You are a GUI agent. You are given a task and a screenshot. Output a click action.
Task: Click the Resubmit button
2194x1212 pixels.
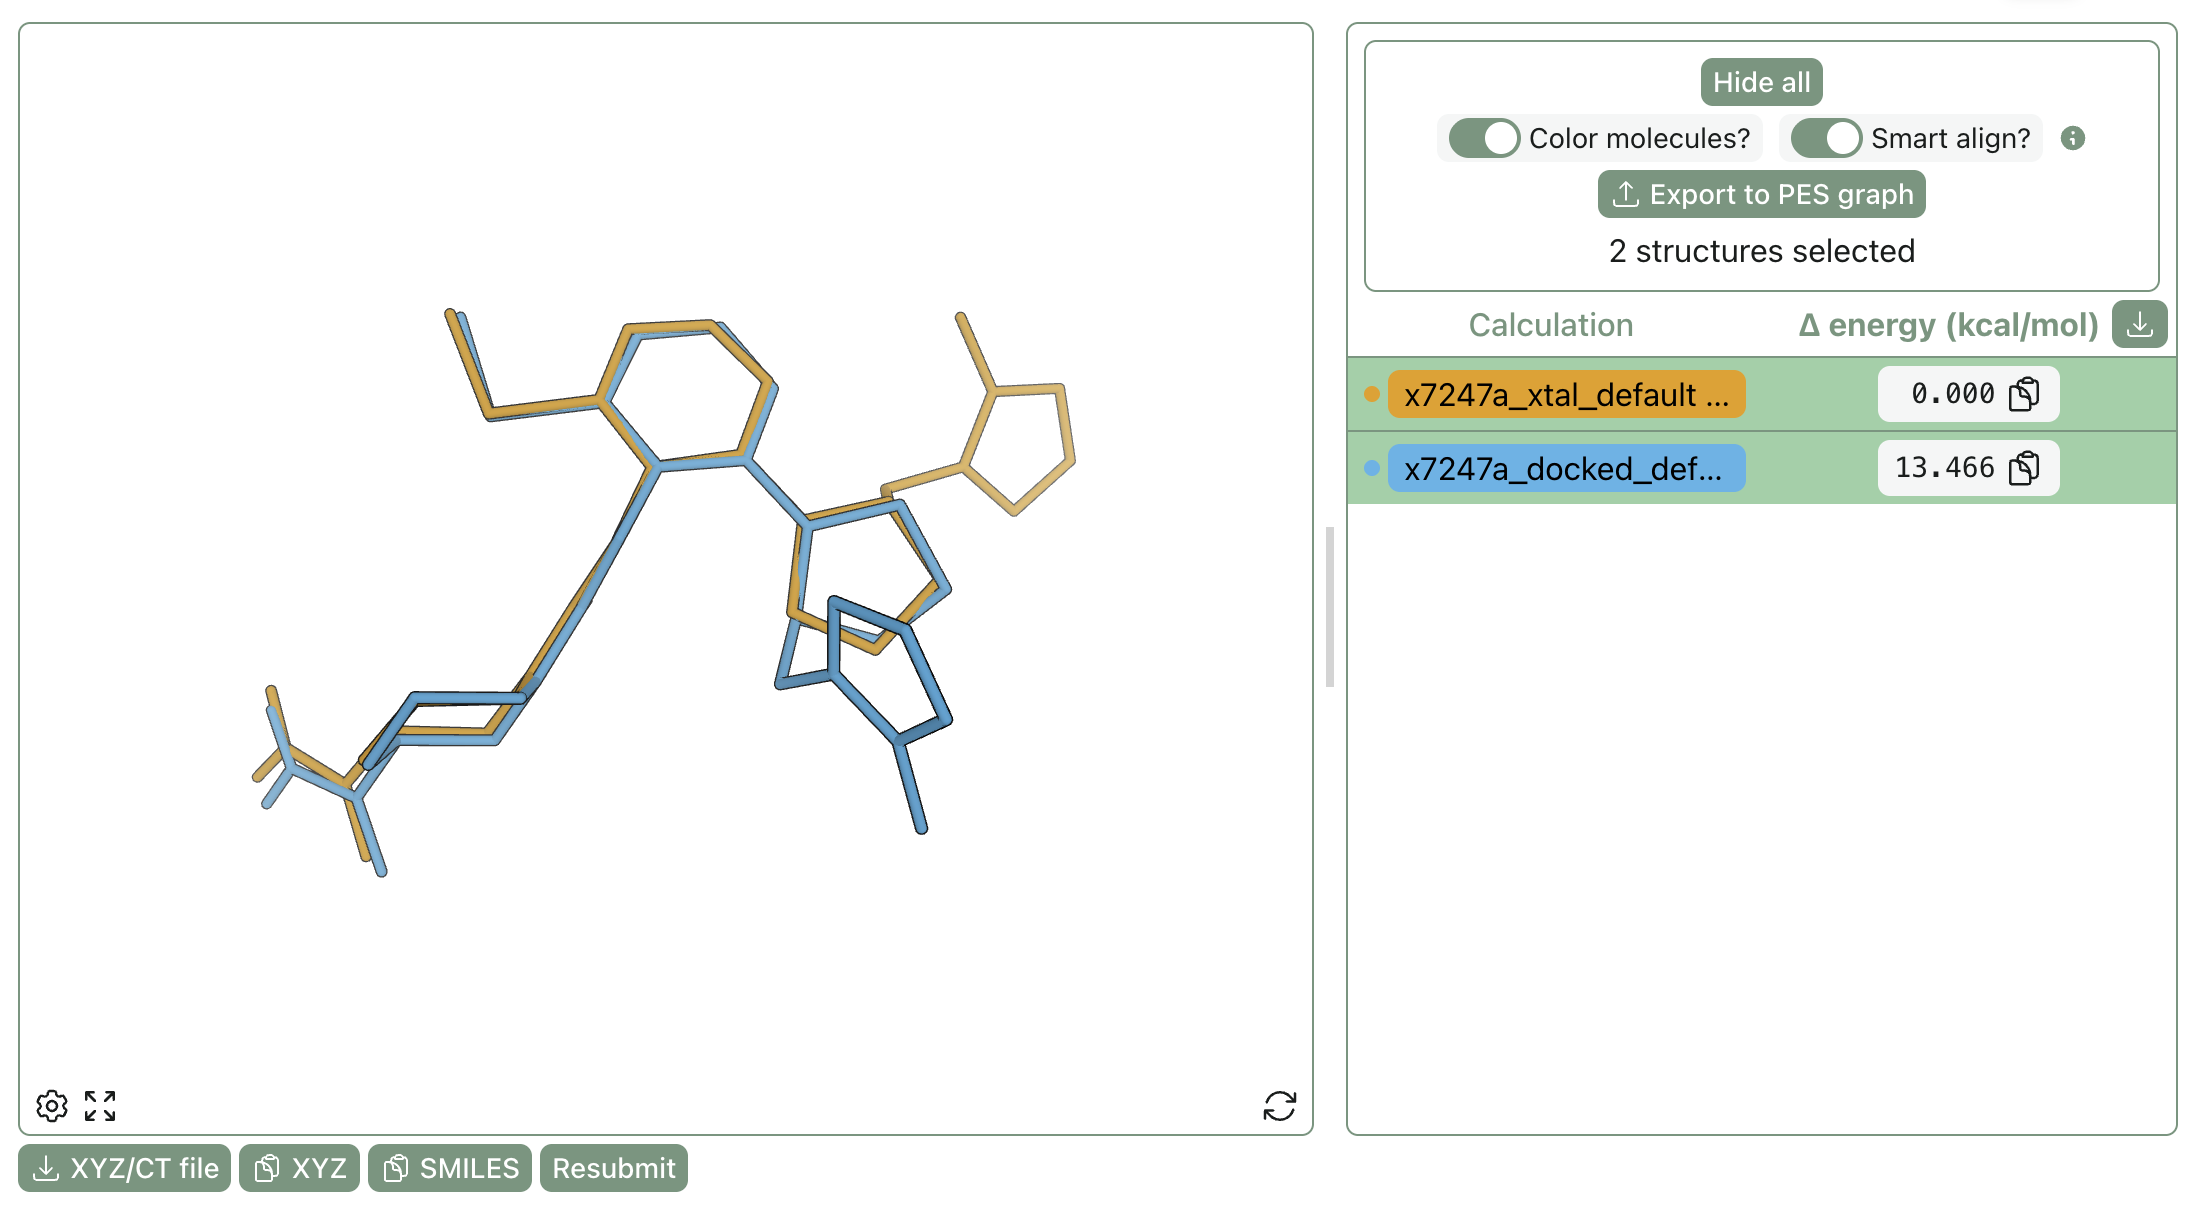(614, 1168)
